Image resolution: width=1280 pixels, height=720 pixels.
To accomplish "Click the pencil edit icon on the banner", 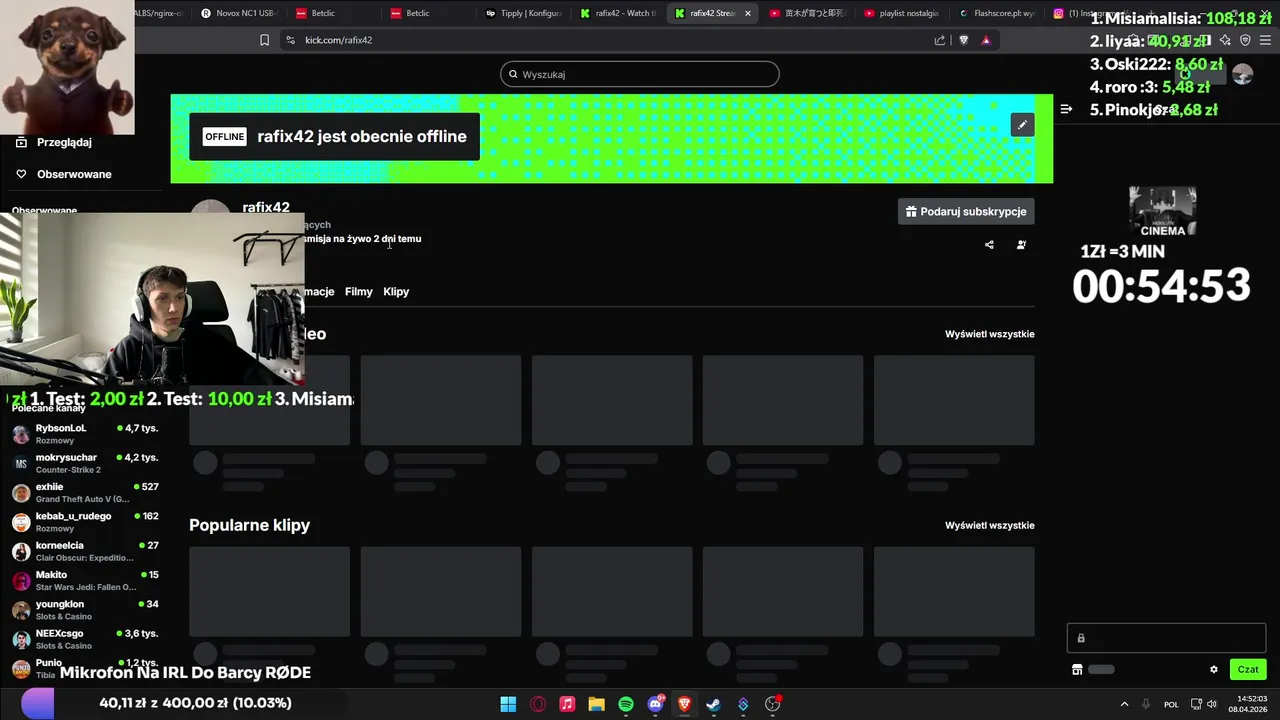I will click(x=1022, y=125).
